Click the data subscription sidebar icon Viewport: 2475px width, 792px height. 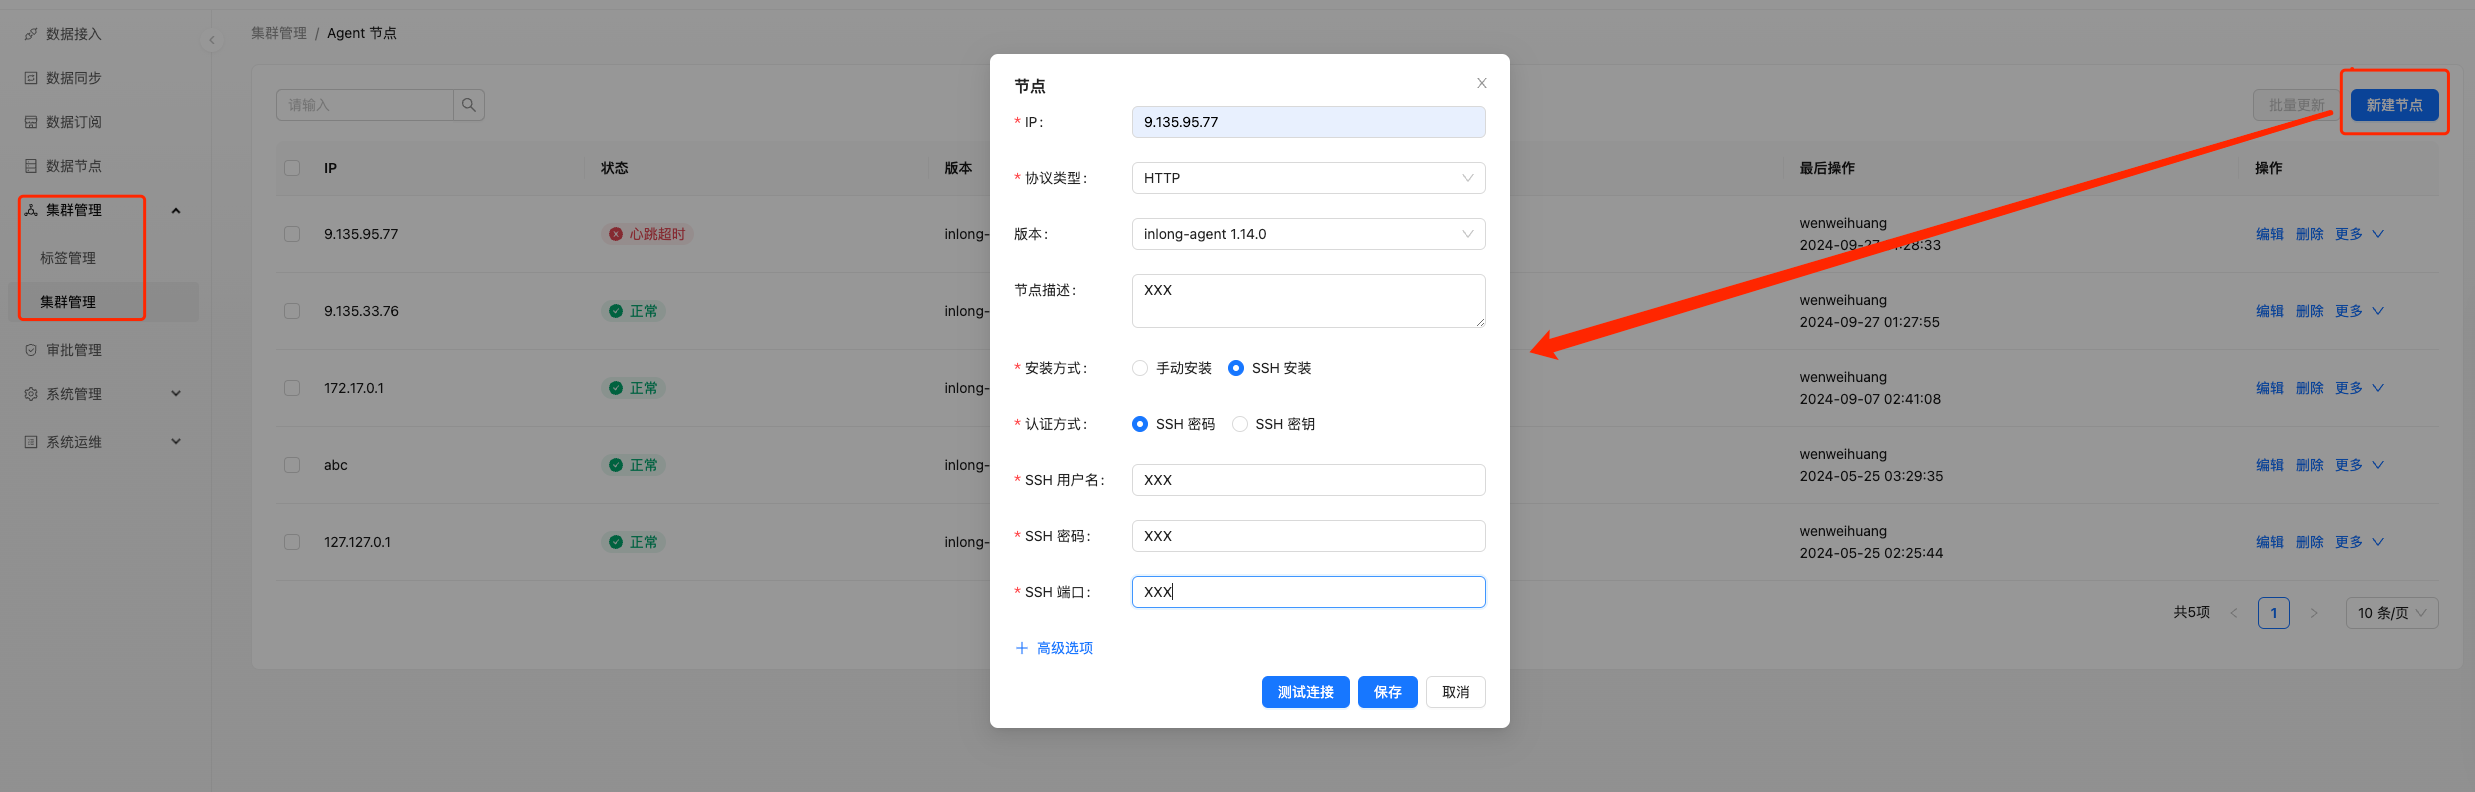(x=31, y=122)
